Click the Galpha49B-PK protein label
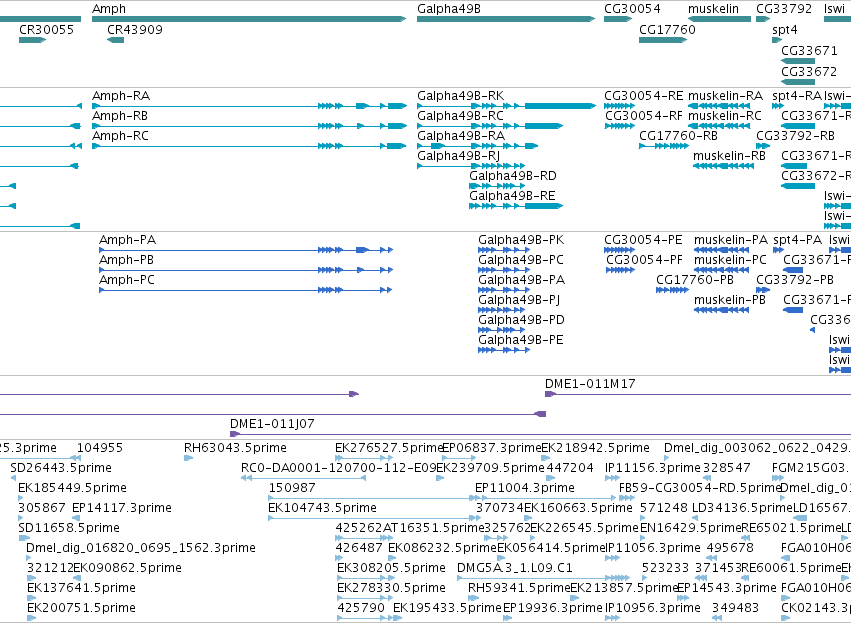 (x=521, y=240)
